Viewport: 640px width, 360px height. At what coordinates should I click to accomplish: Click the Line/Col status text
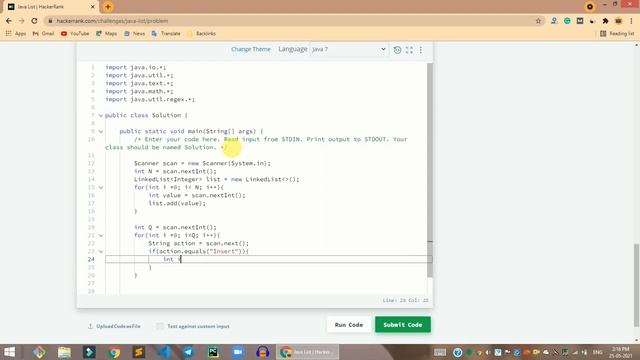[405, 300]
